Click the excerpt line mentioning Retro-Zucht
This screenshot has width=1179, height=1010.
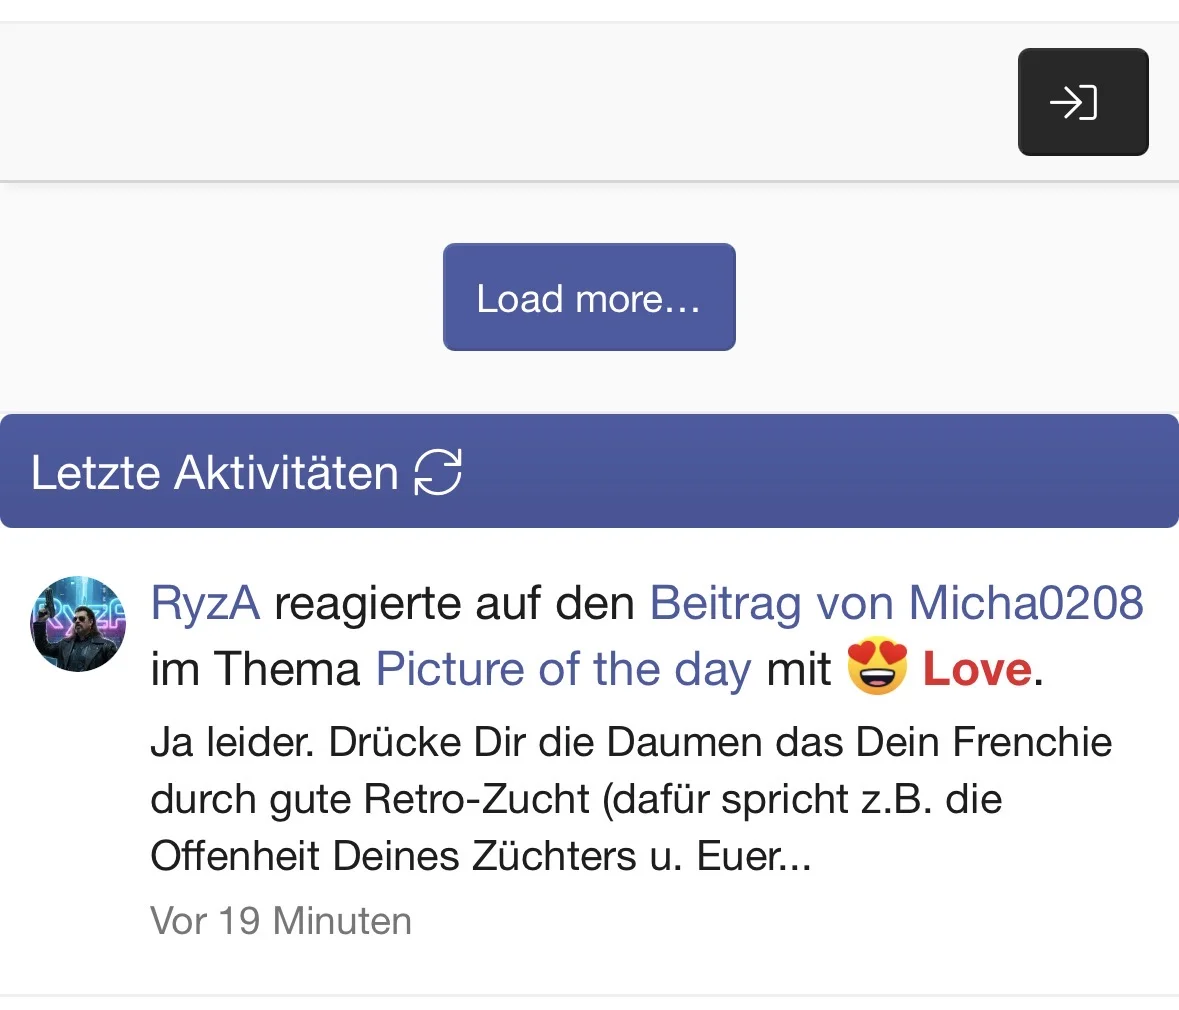(576, 799)
